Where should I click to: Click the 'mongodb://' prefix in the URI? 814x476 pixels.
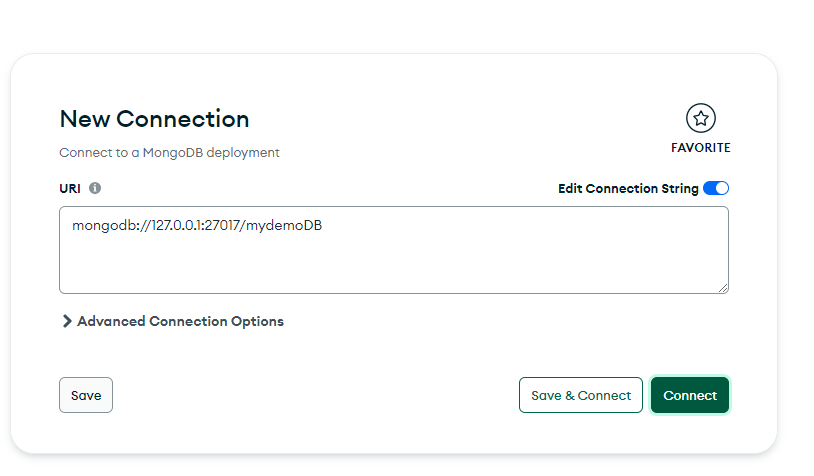[108, 226]
